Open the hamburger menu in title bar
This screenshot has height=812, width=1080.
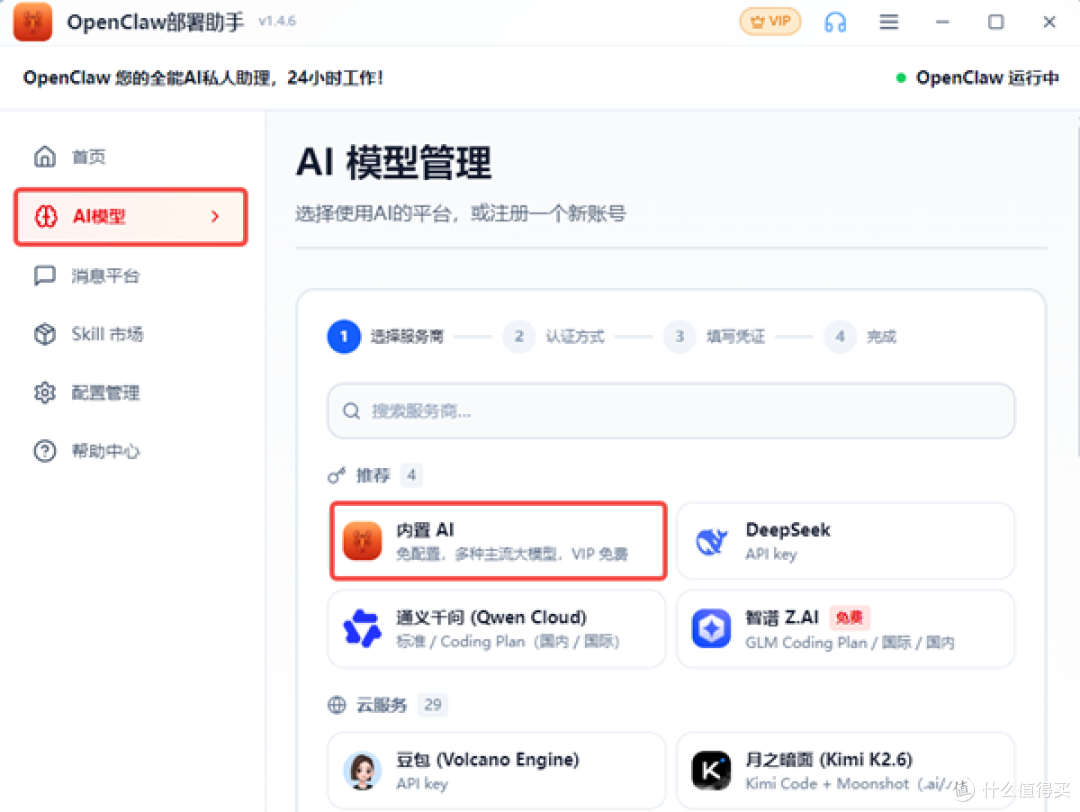889,22
